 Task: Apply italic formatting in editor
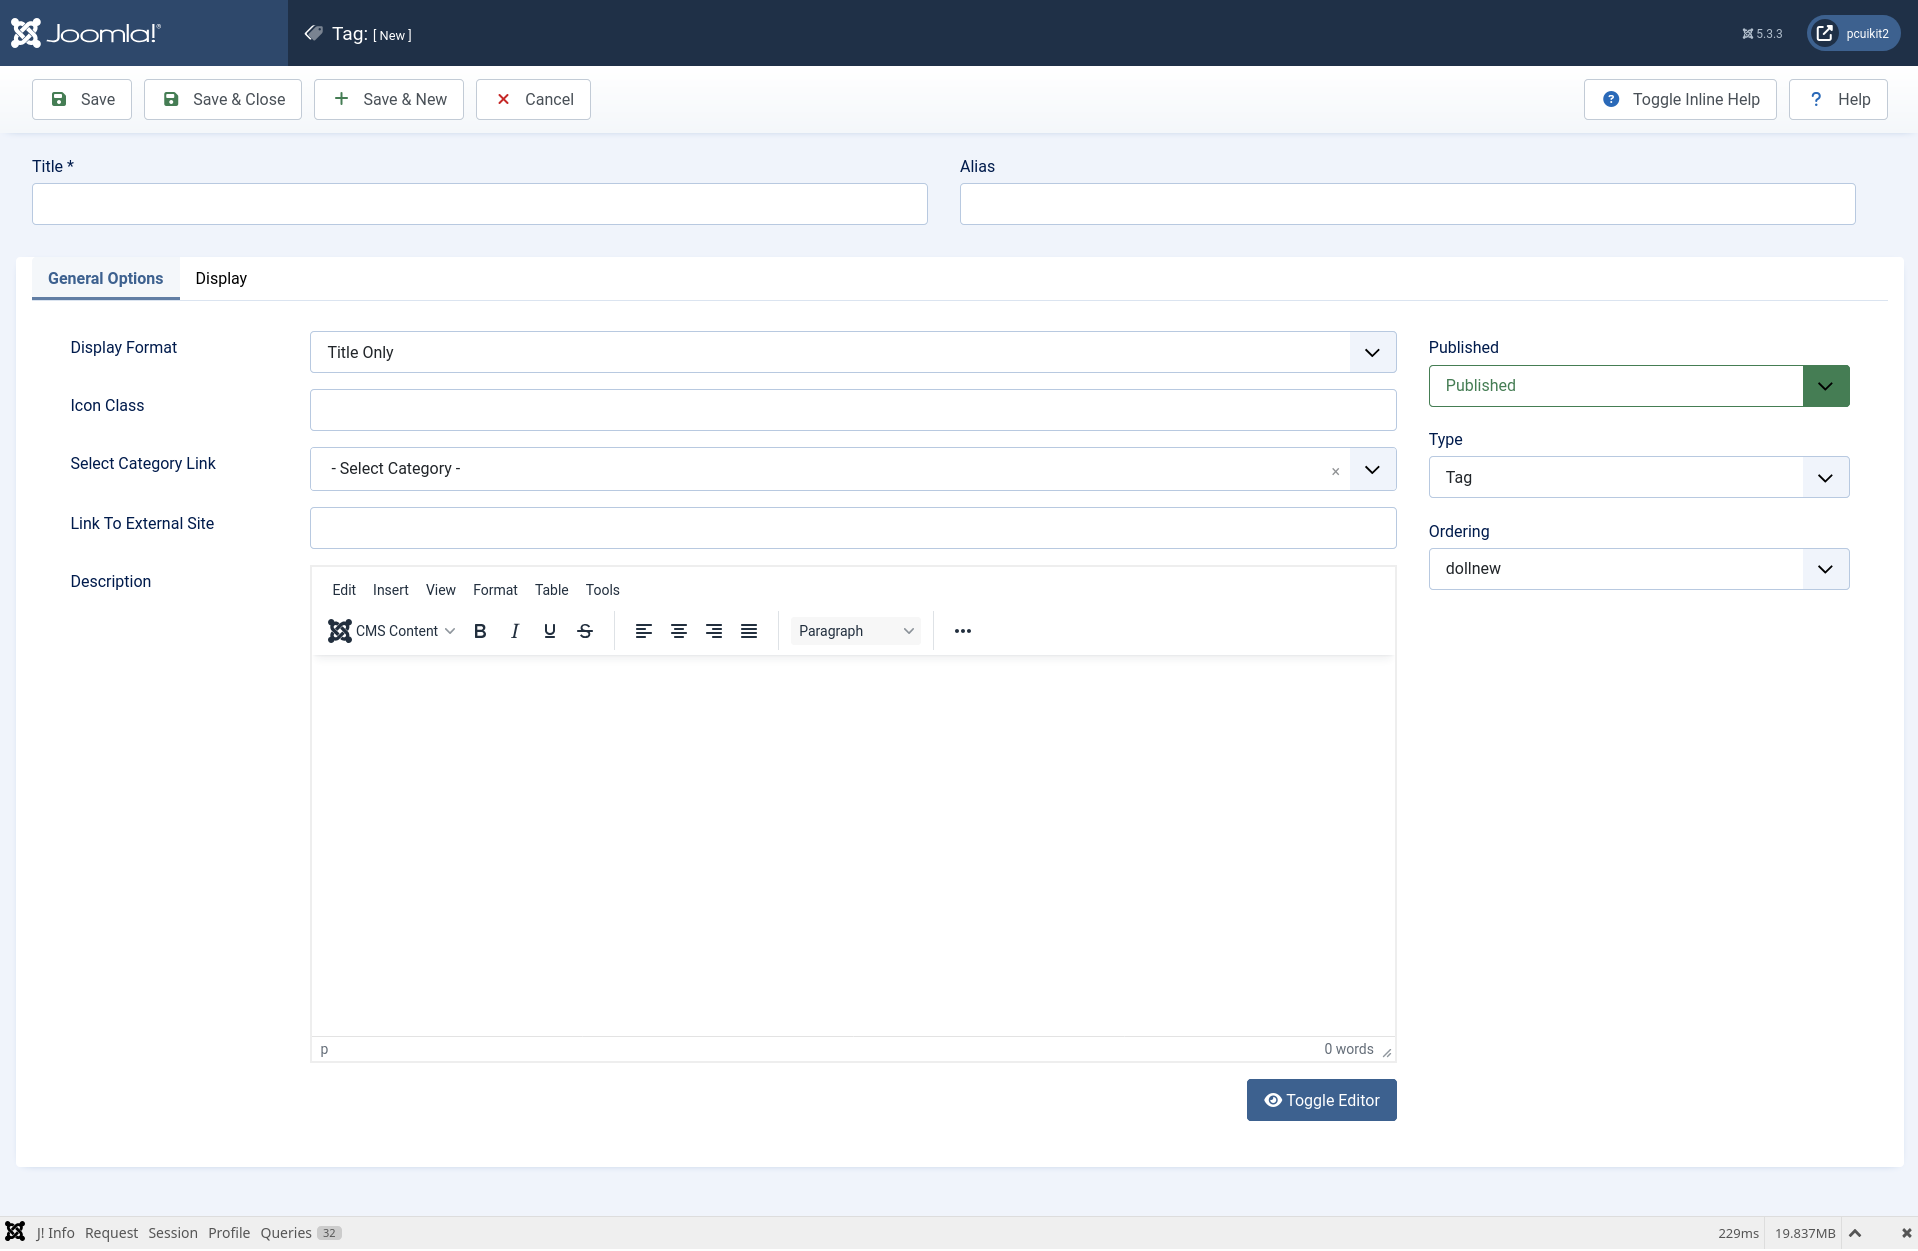click(x=515, y=631)
